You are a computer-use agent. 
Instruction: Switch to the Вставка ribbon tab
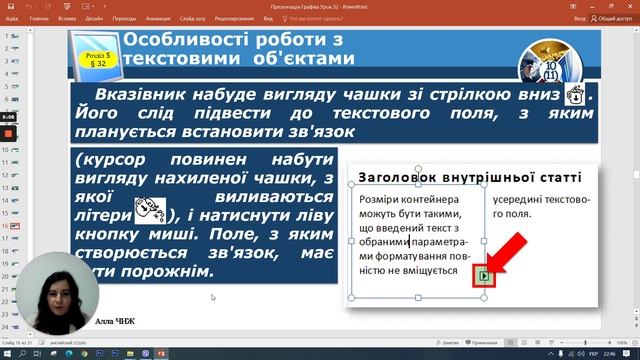pos(67,19)
